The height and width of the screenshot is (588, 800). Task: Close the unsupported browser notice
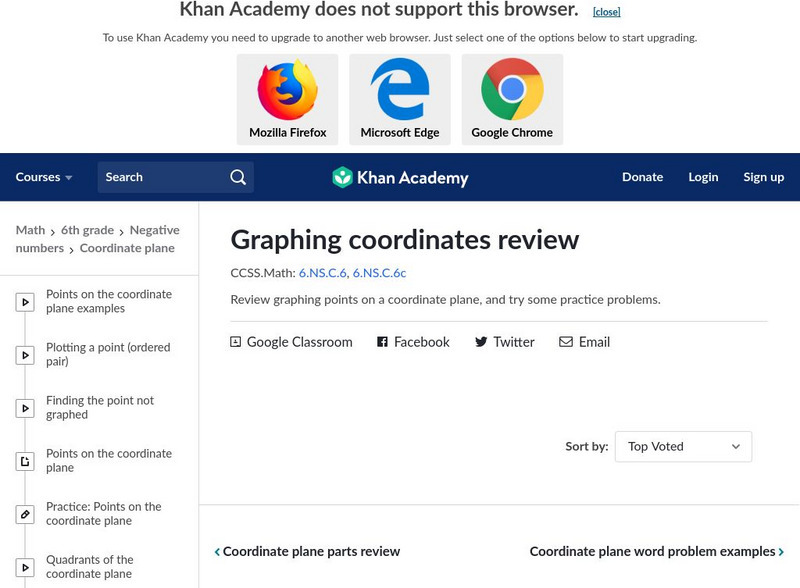click(606, 12)
